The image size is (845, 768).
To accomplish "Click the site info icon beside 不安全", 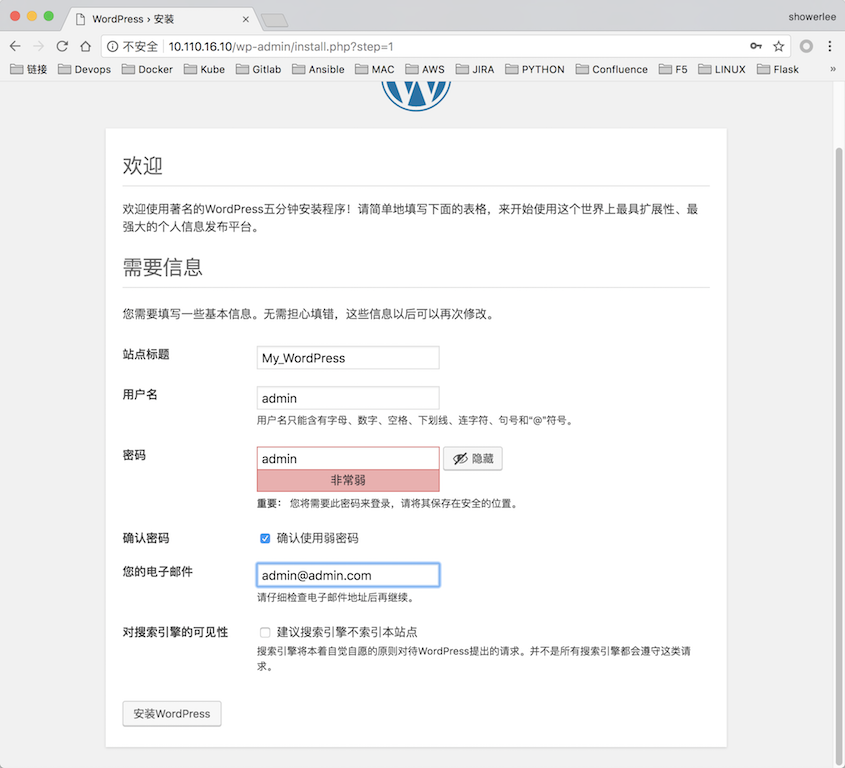I will 112,47.
